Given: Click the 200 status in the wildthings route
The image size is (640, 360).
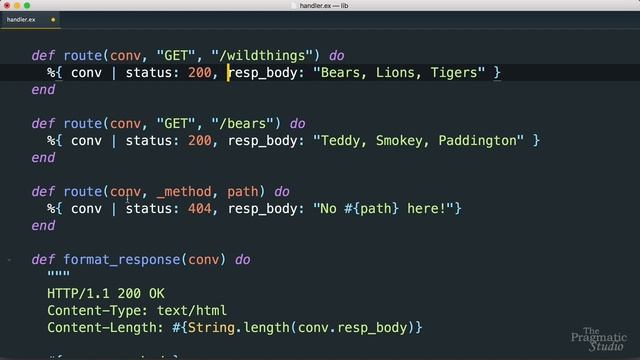Looking at the screenshot, I should pos(200,73).
